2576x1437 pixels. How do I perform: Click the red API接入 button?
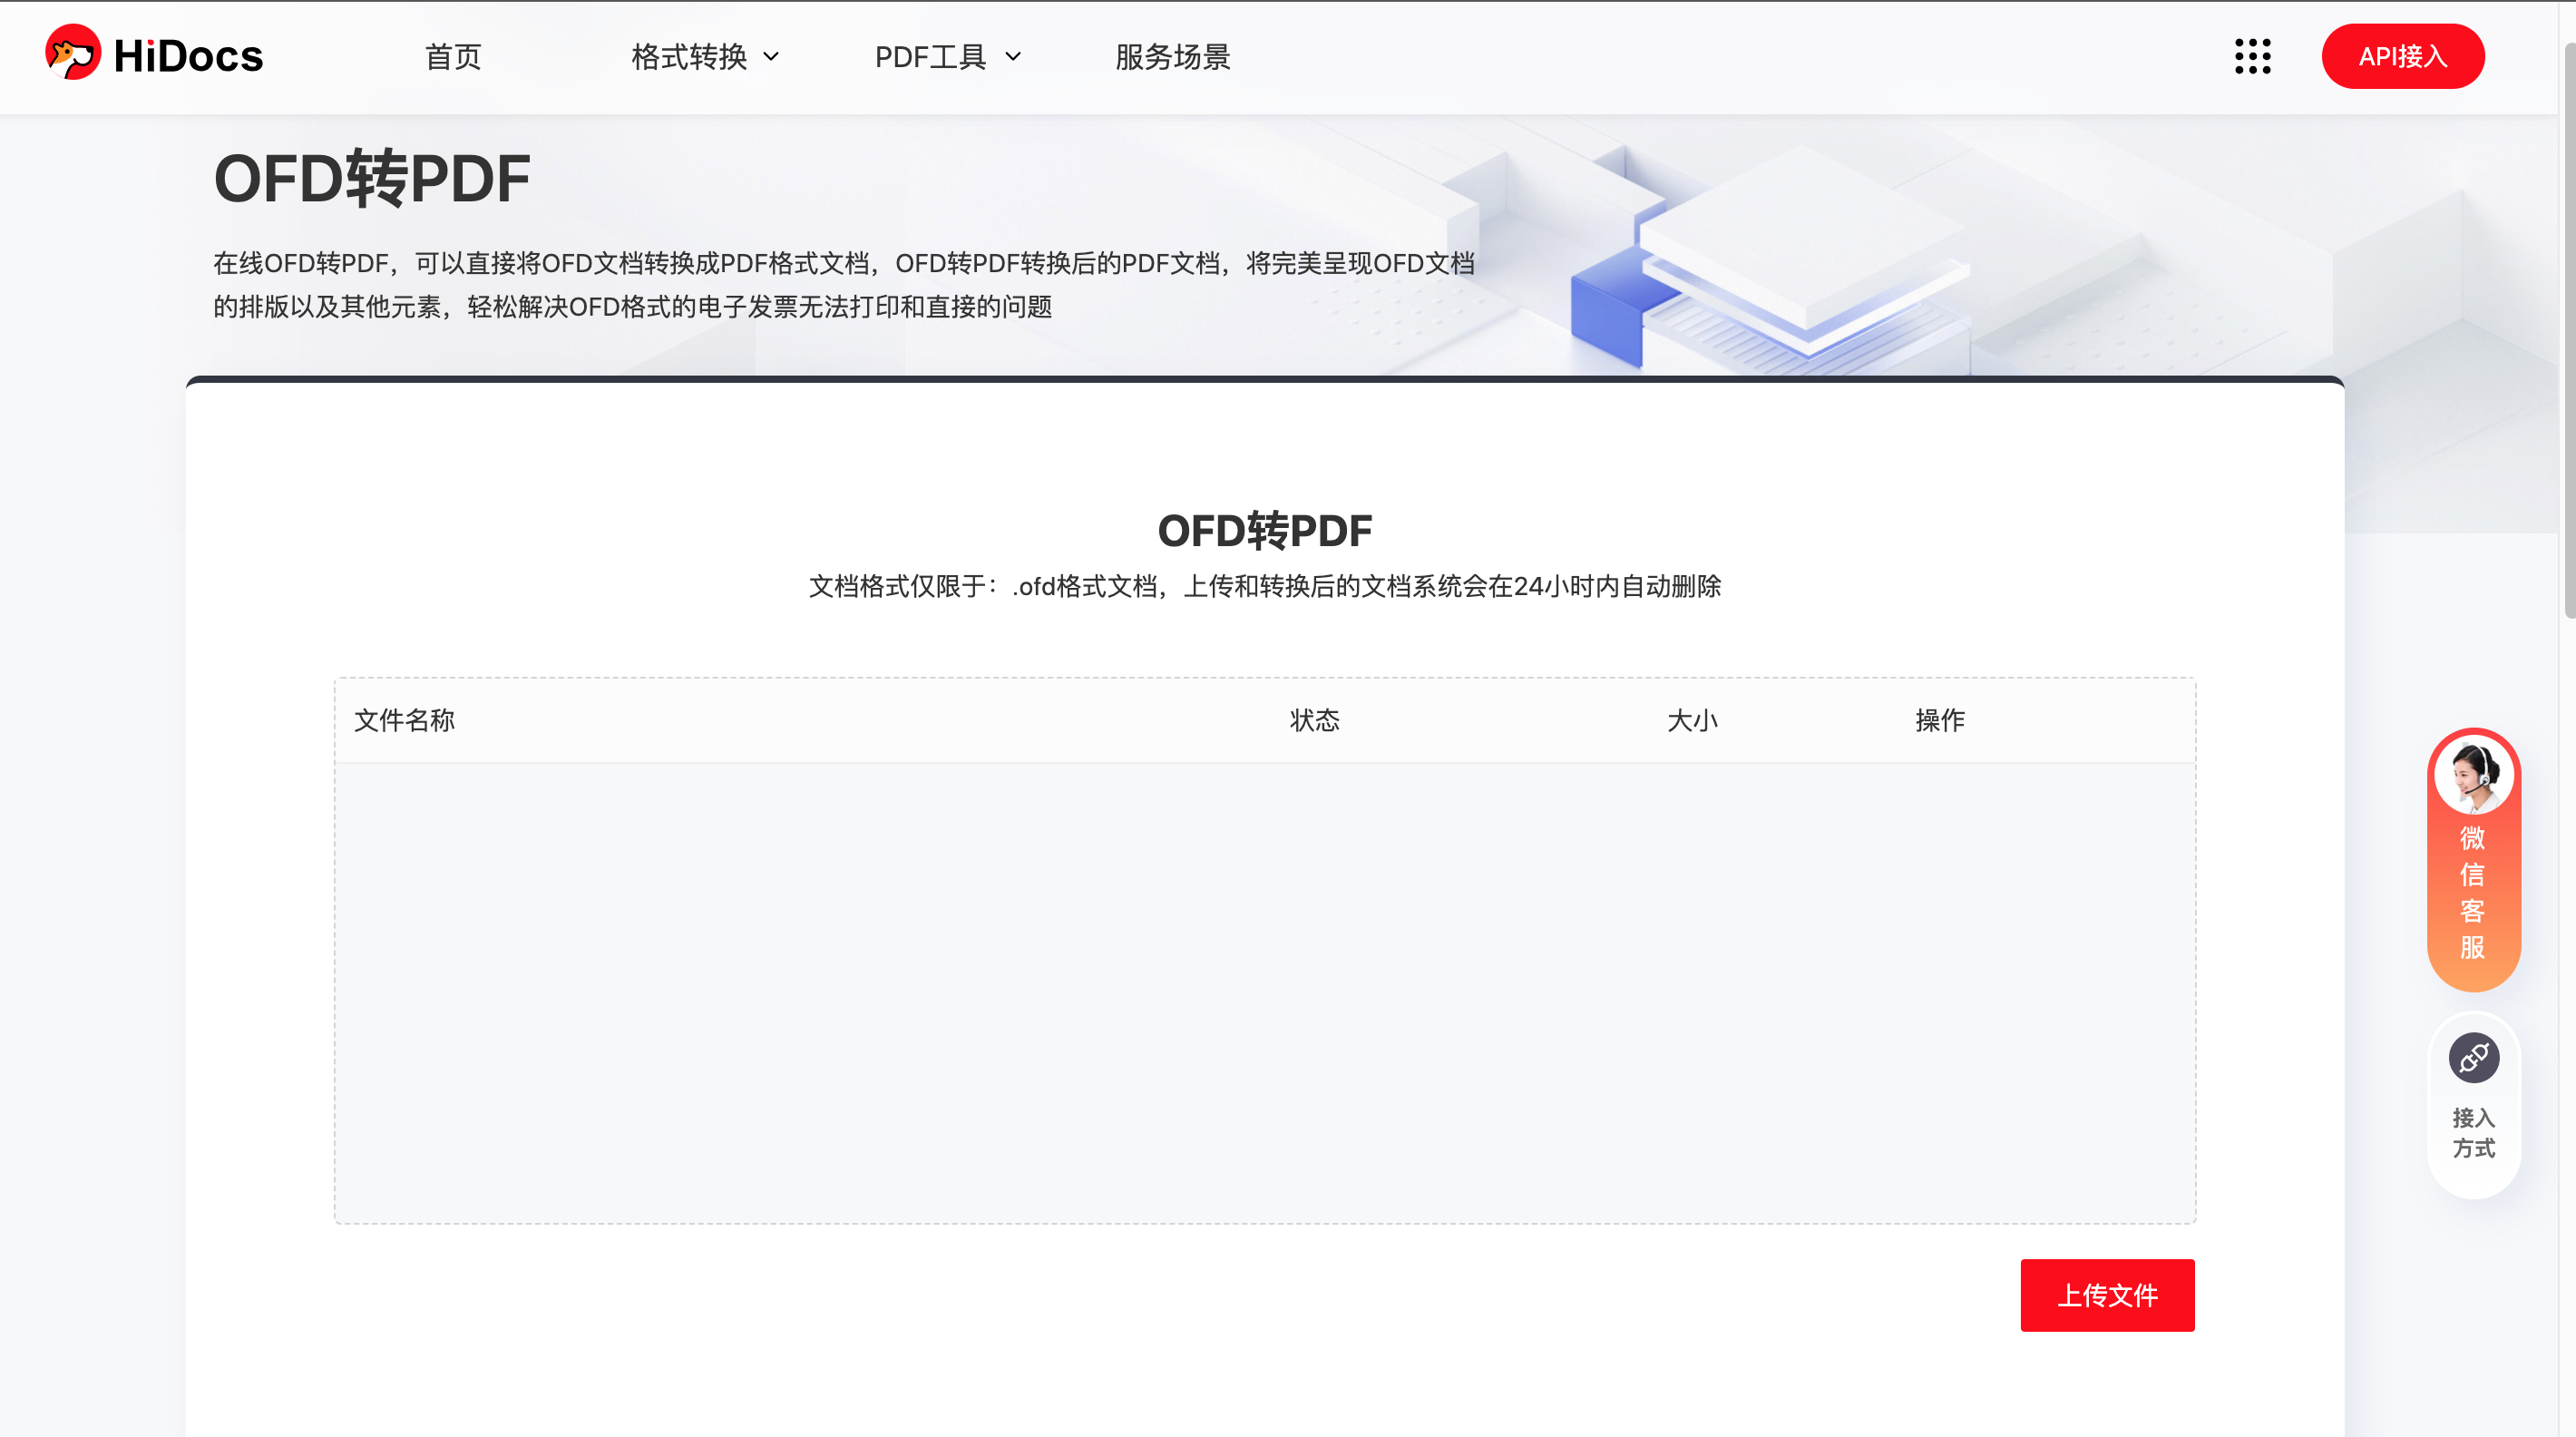[x=2403, y=56]
